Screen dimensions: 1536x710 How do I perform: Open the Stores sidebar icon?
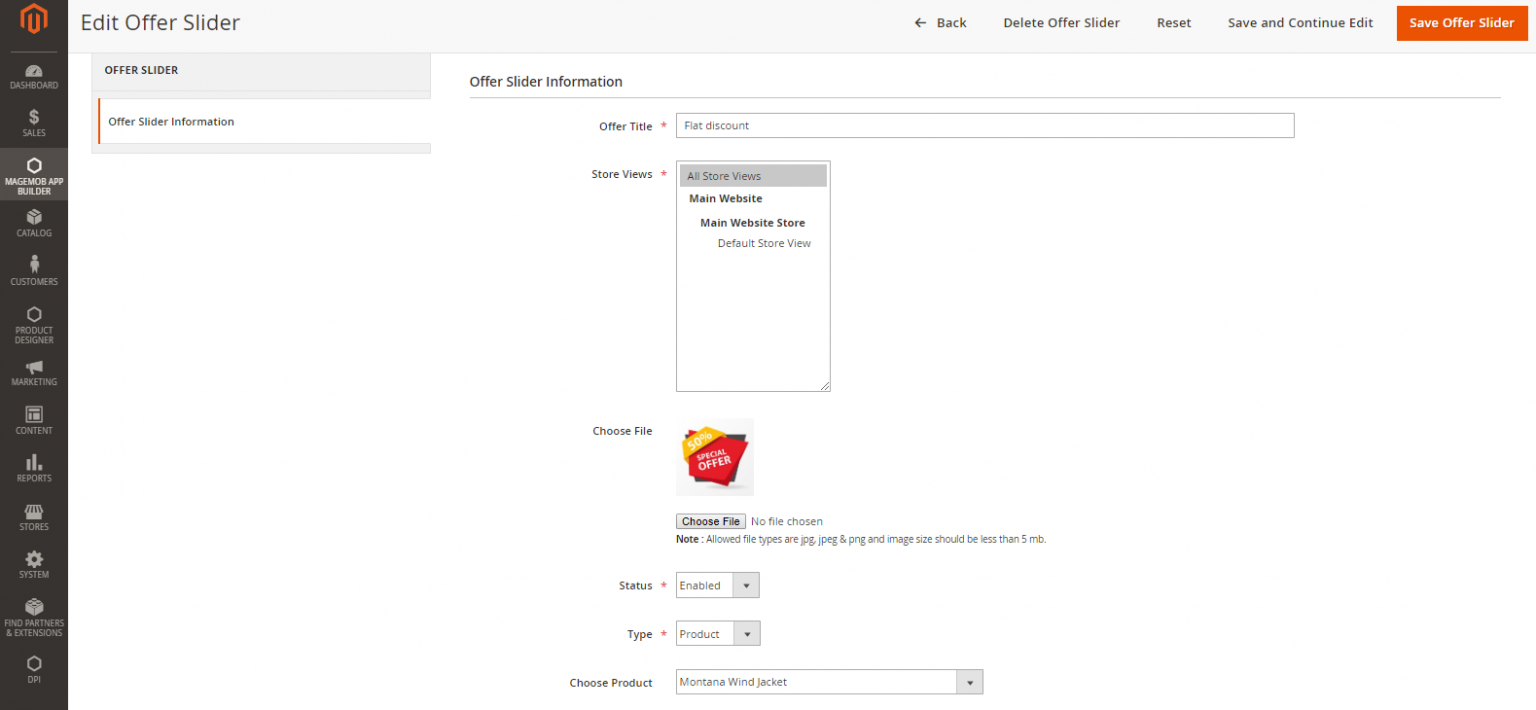coord(34,517)
